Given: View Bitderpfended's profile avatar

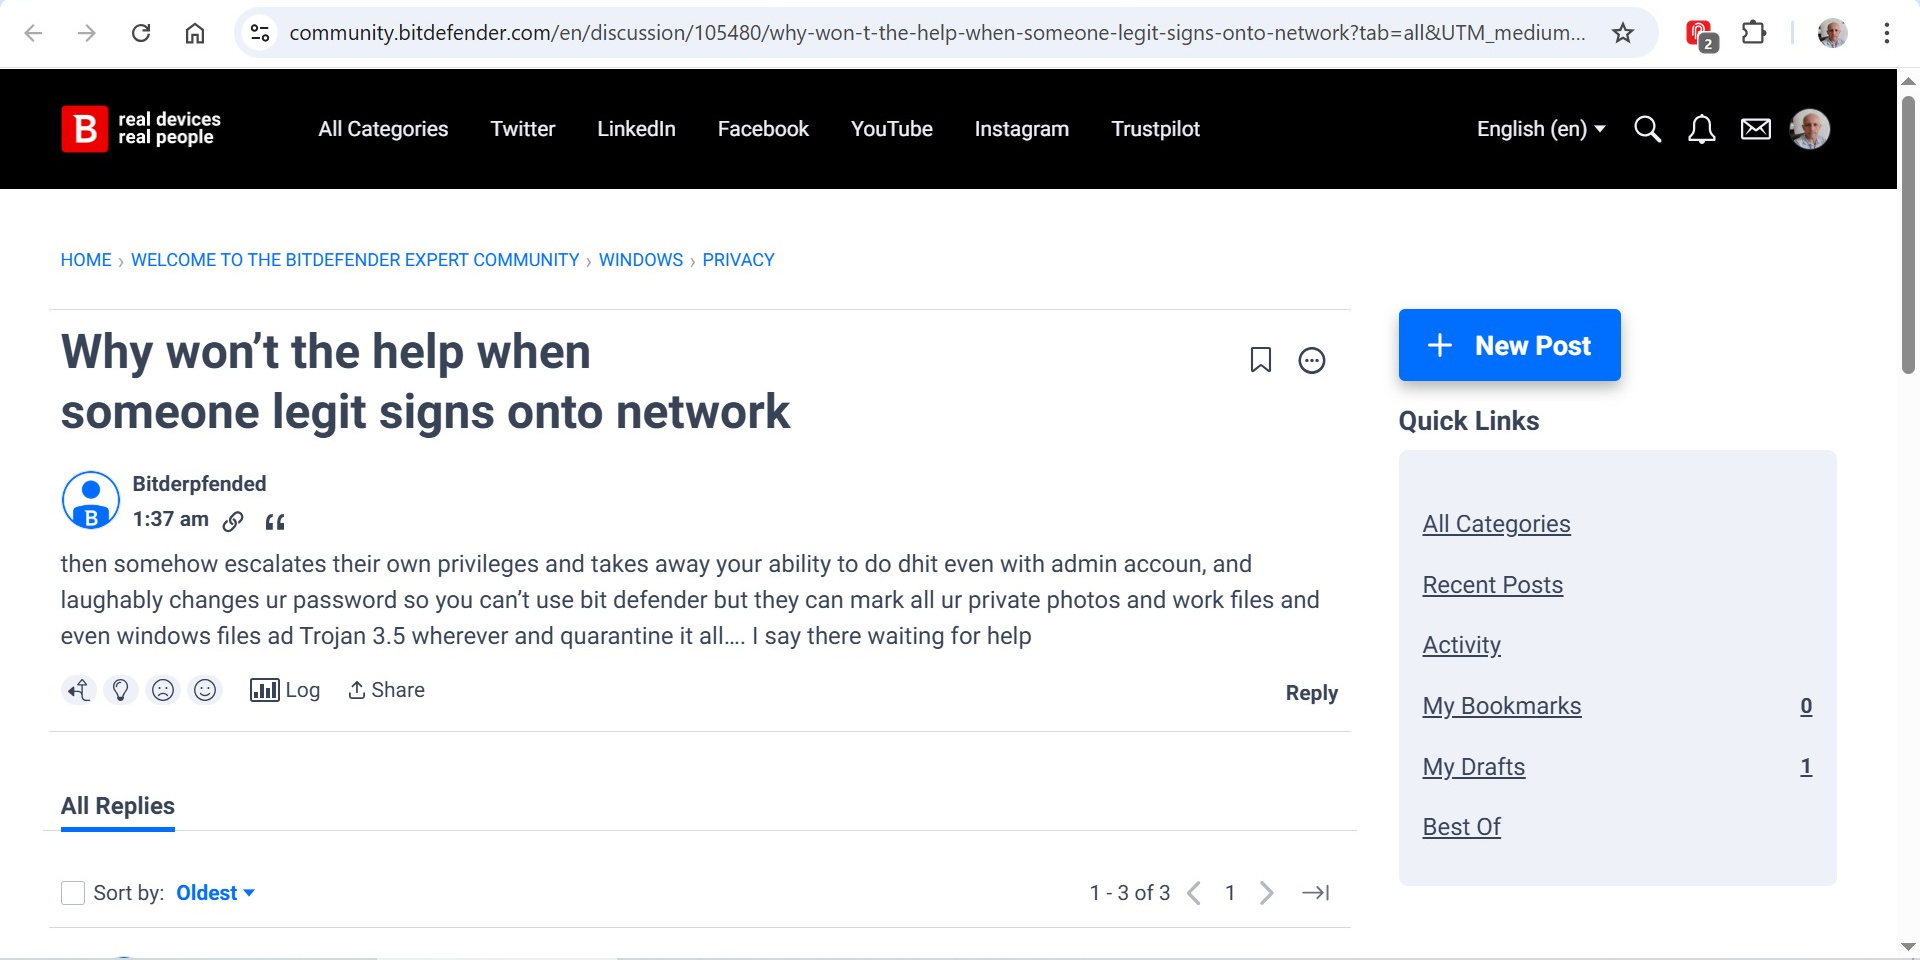Looking at the screenshot, I should point(91,500).
